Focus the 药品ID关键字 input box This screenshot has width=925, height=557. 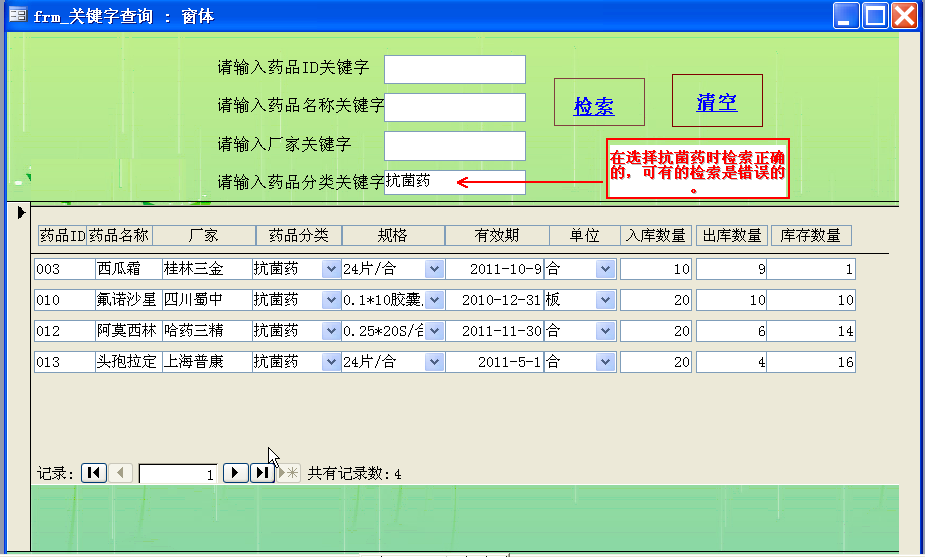coord(455,70)
